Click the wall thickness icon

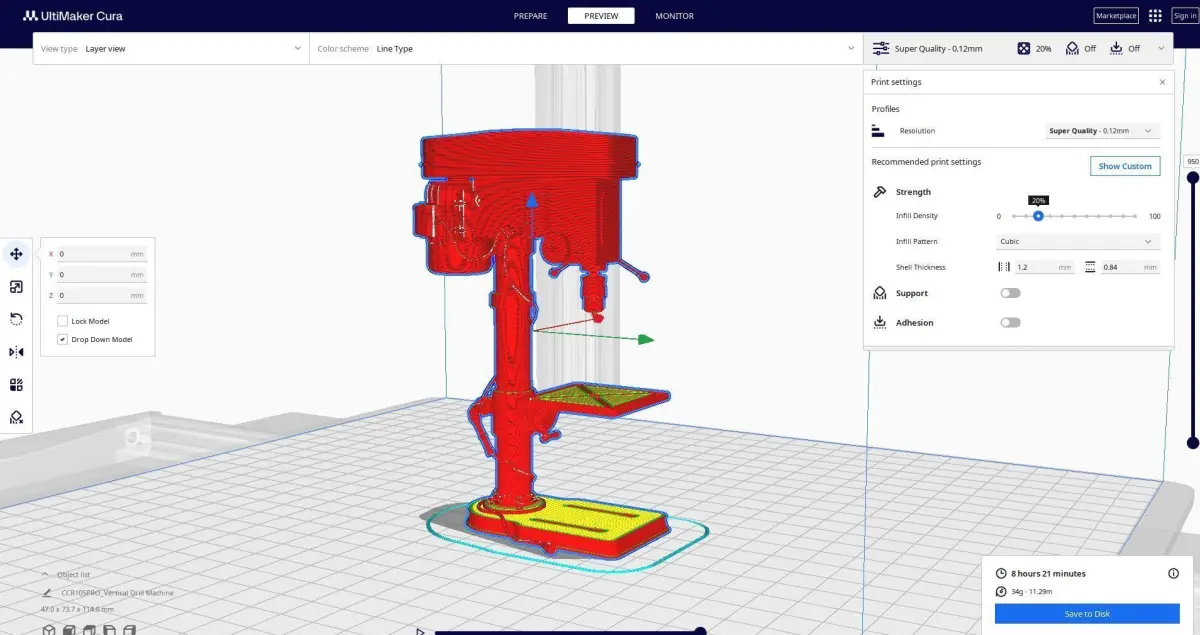click(x=1004, y=267)
